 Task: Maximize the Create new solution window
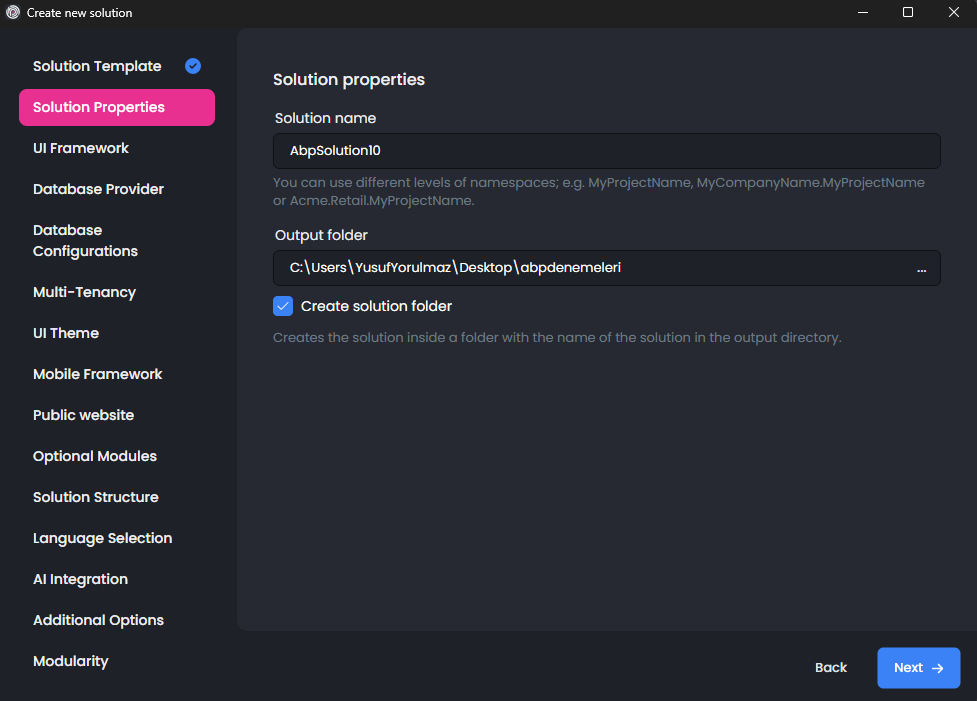[908, 13]
